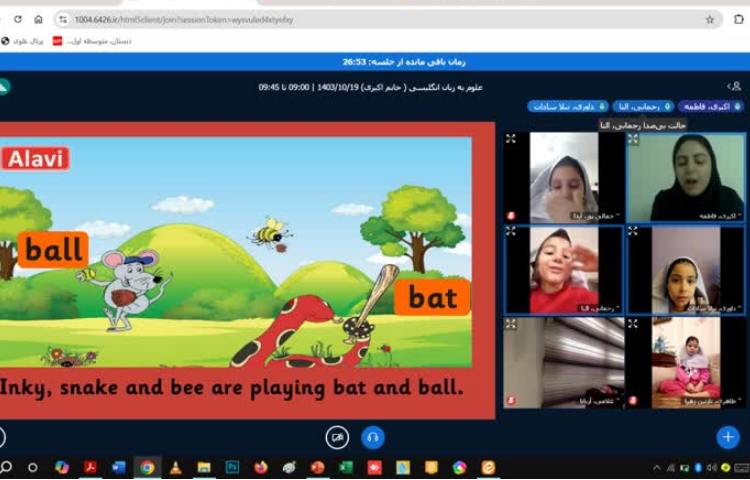Expand the teacher's webcam to fullscreen

coord(633,140)
